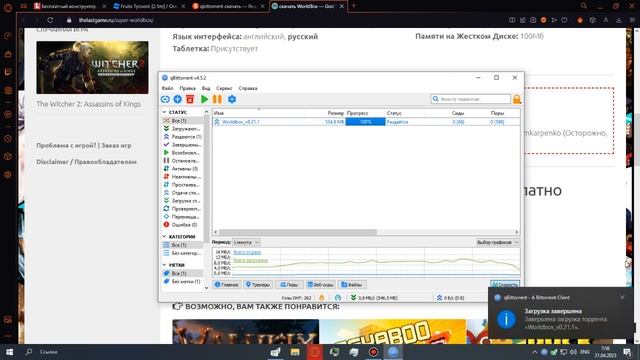Click the Сиды column header
Viewport: 640px width, 360px height.
click(458, 113)
